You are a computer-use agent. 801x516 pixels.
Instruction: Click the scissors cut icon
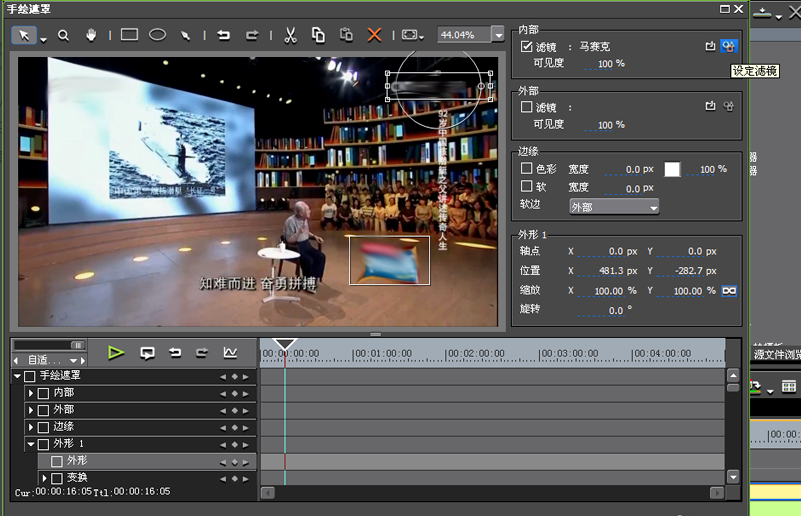tap(290, 35)
